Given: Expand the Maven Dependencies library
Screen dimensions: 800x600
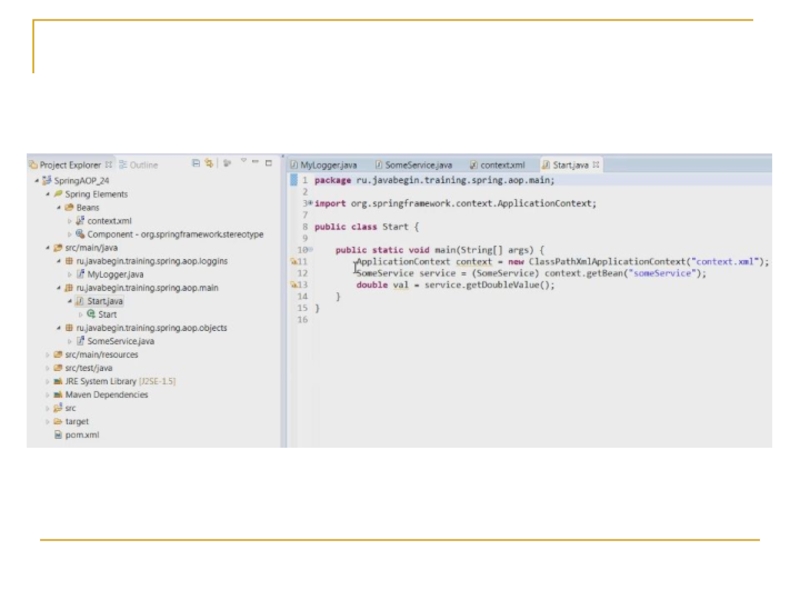Looking at the screenshot, I should (x=47, y=394).
